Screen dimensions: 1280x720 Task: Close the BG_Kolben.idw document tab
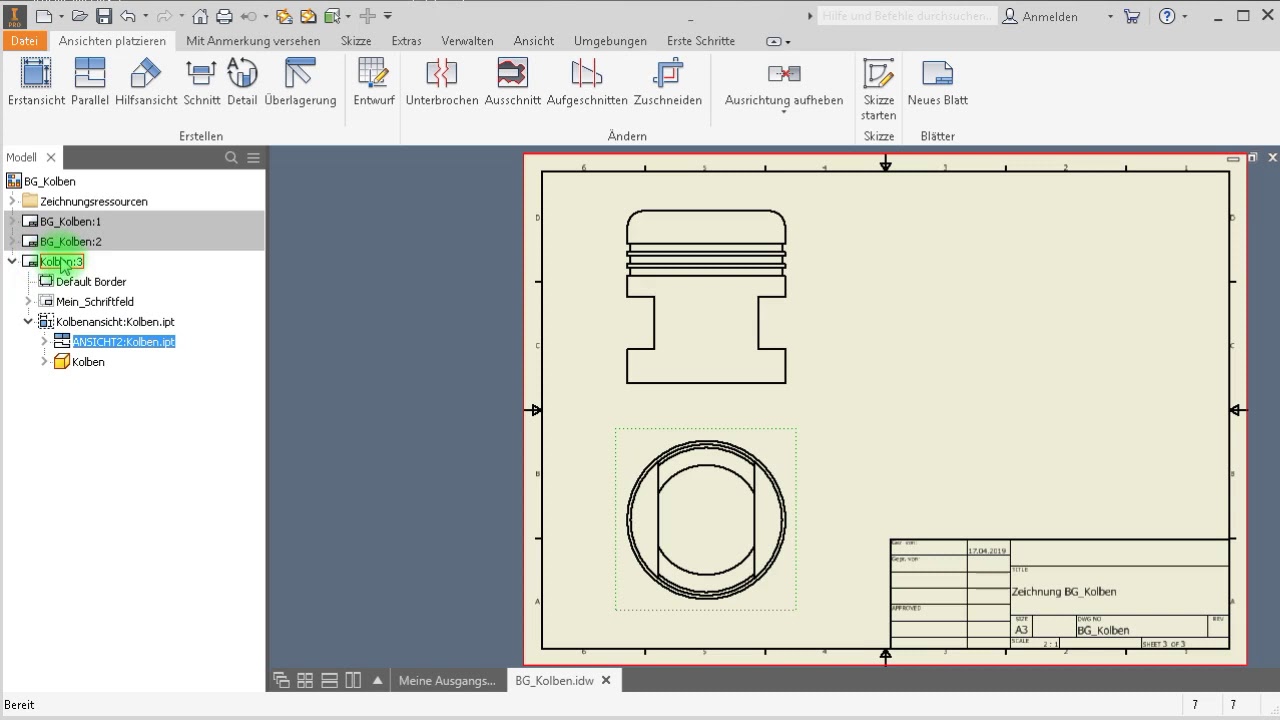coord(605,680)
